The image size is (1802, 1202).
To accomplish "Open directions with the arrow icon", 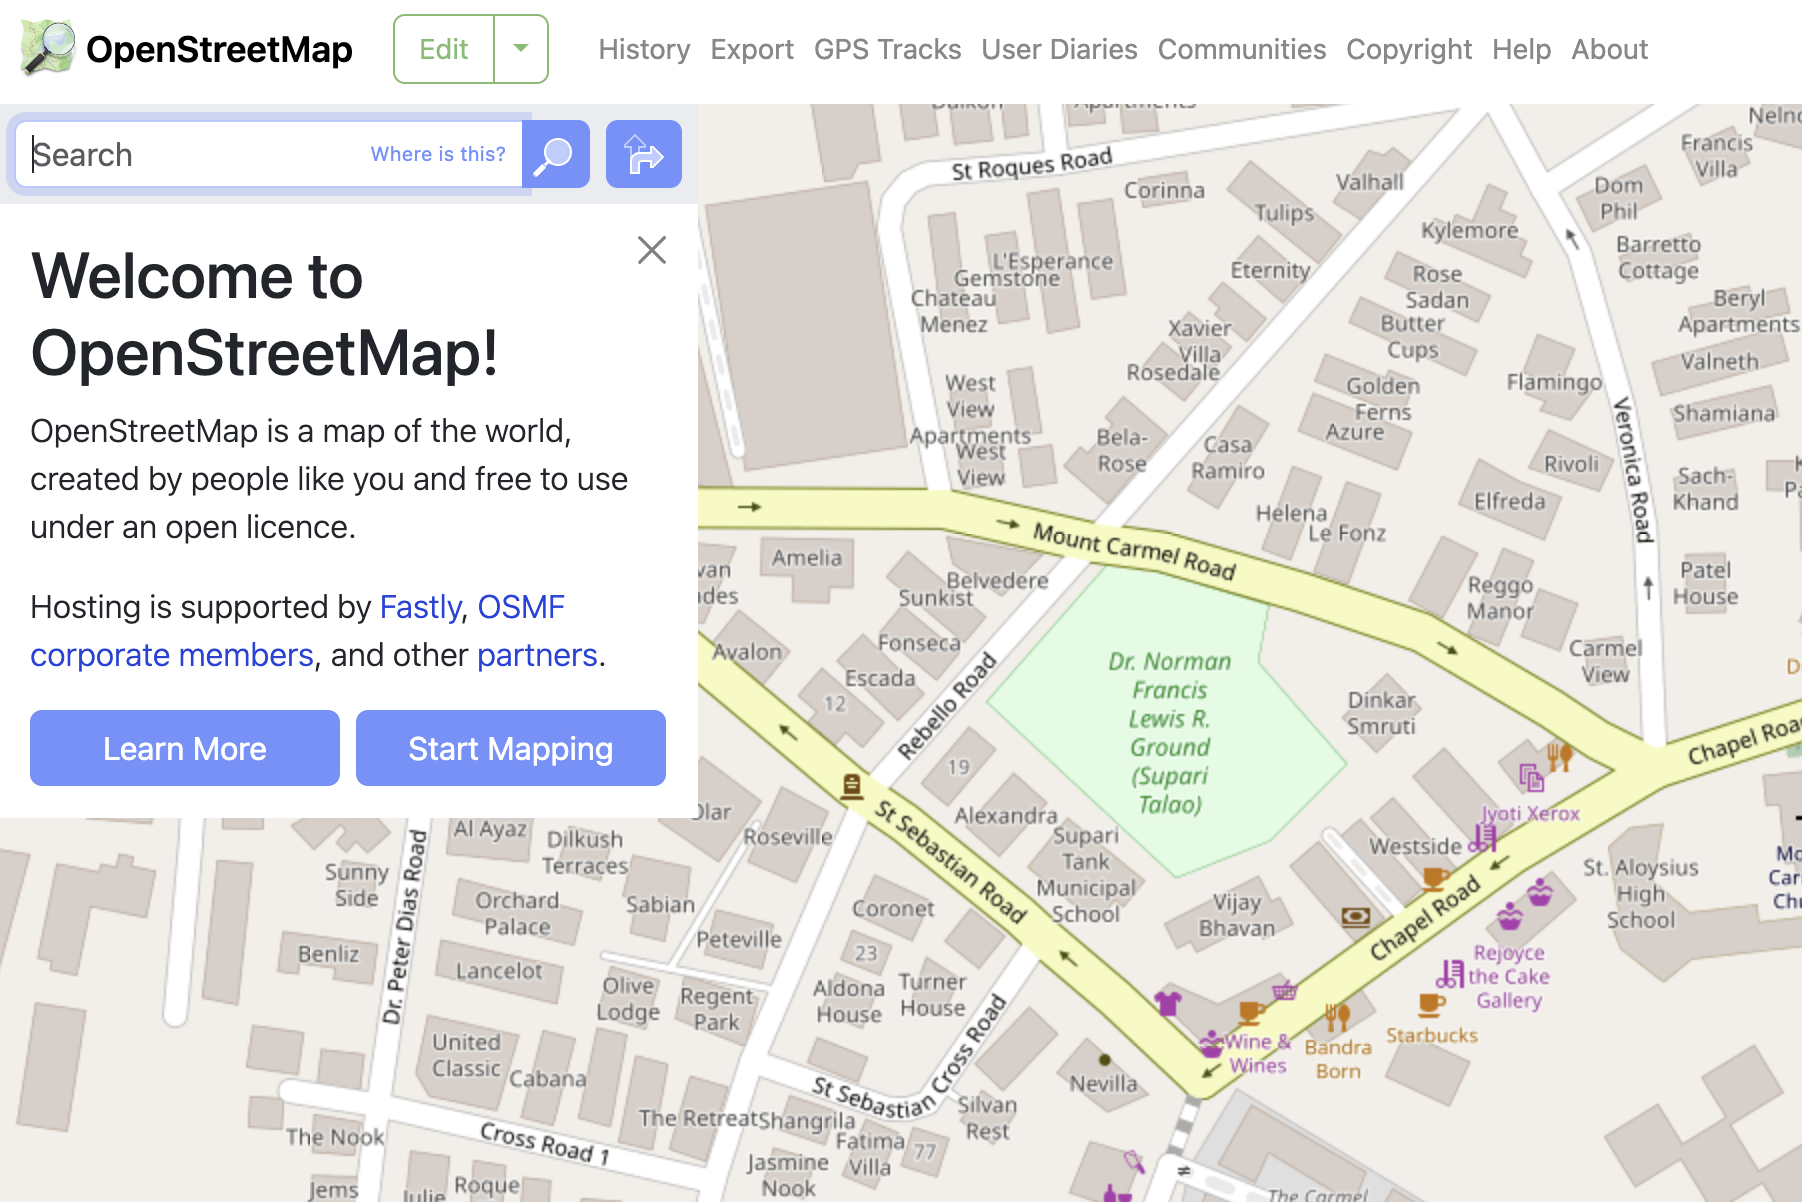I will (x=643, y=155).
